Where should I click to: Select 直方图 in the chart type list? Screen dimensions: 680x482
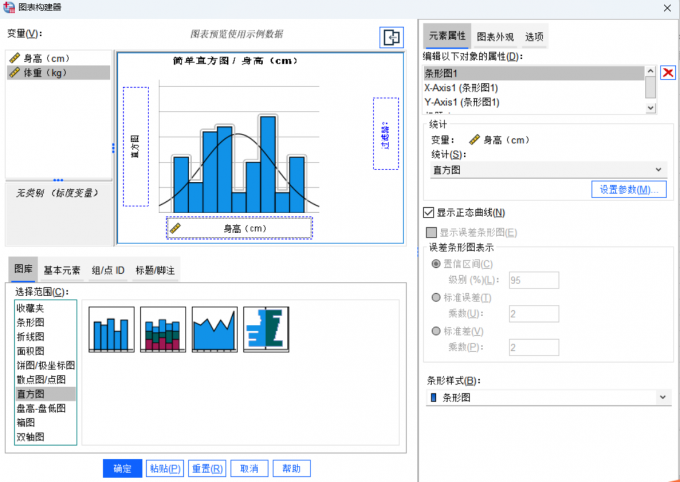coord(45,394)
